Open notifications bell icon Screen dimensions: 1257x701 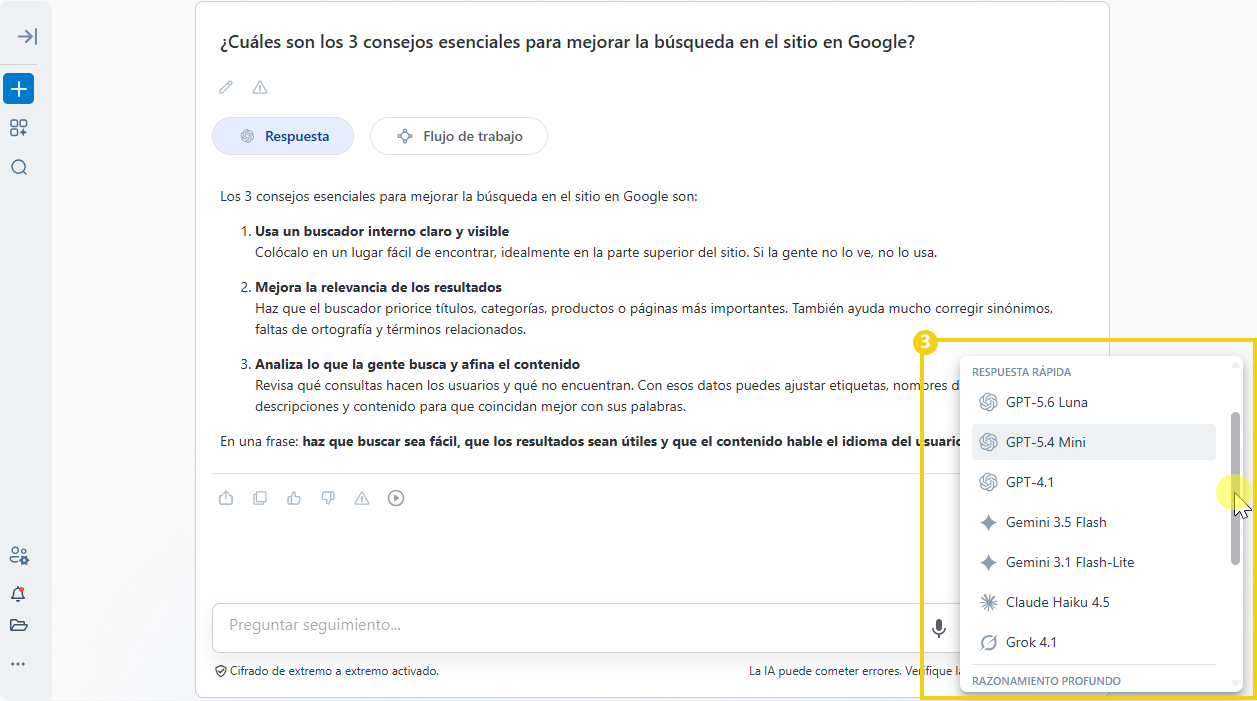(x=18, y=594)
